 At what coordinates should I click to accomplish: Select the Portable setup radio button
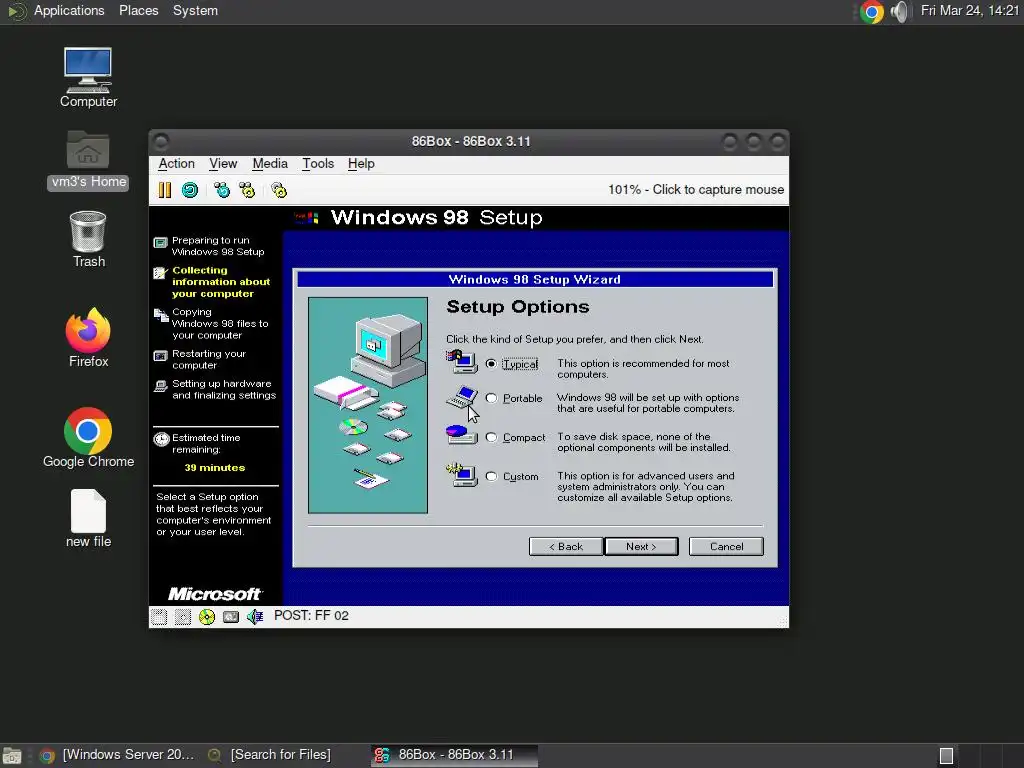point(491,398)
